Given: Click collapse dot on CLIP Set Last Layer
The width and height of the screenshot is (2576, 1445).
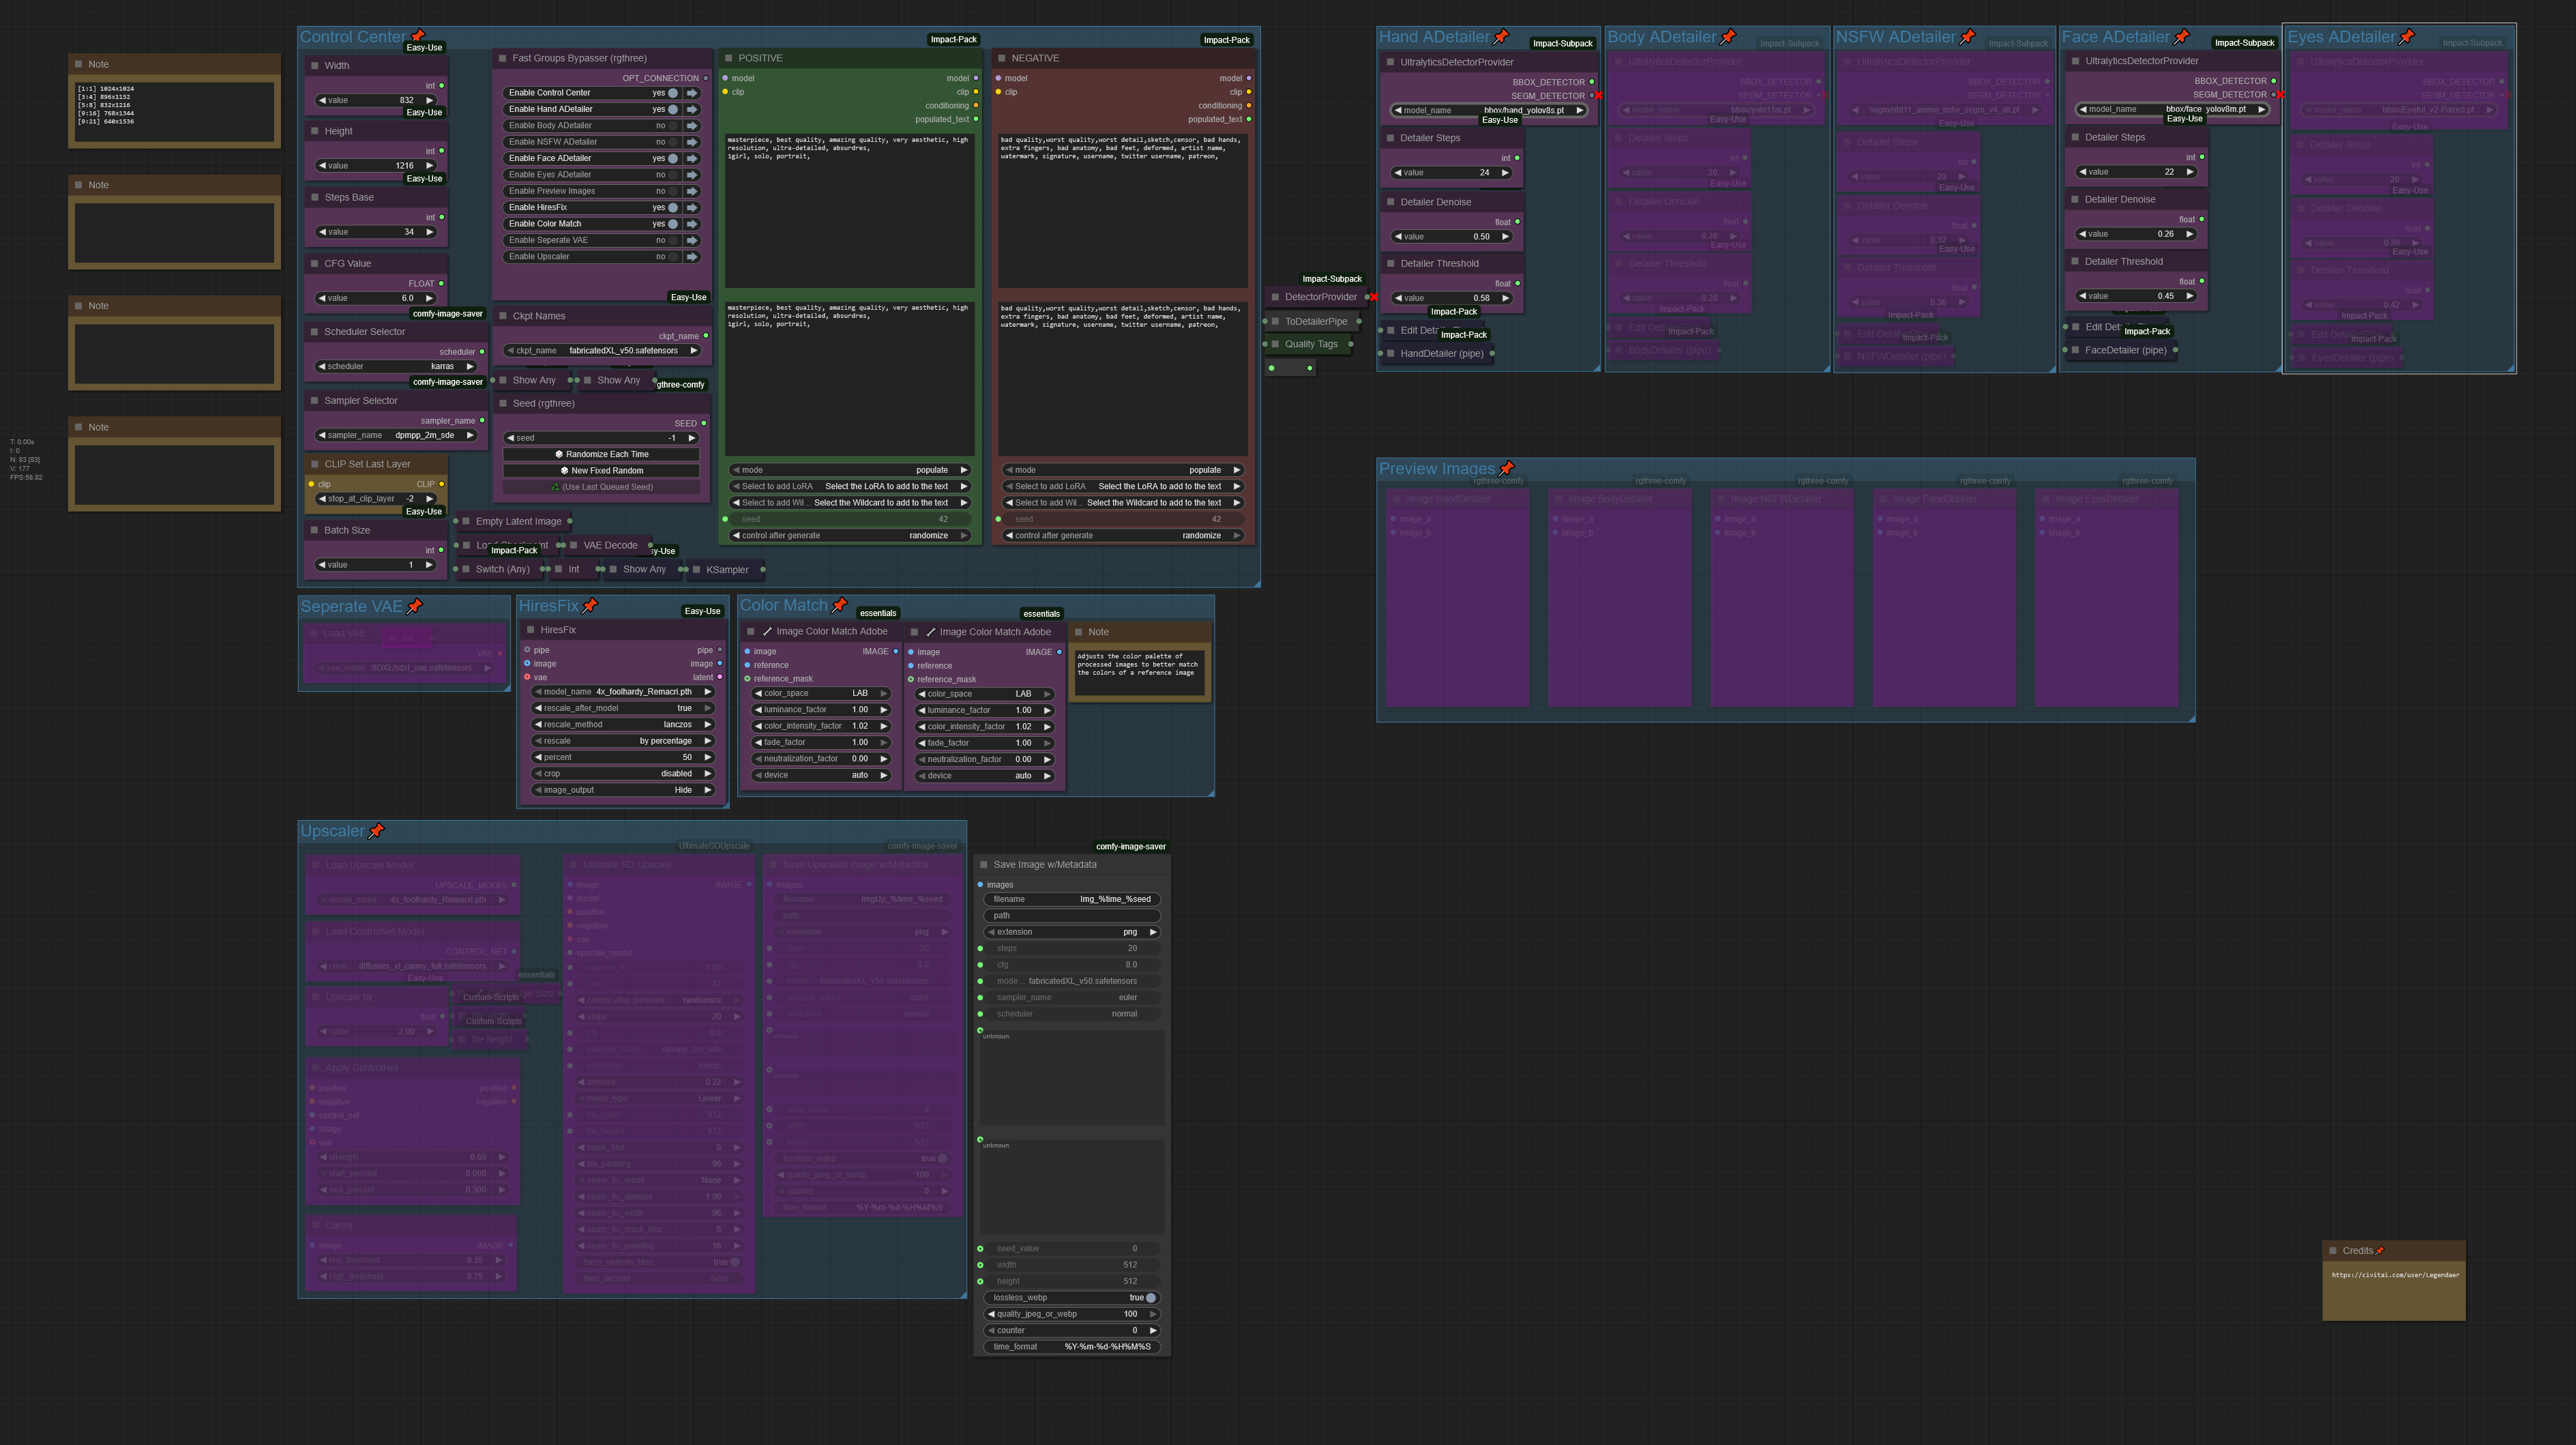Looking at the screenshot, I should click(x=314, y=464).
